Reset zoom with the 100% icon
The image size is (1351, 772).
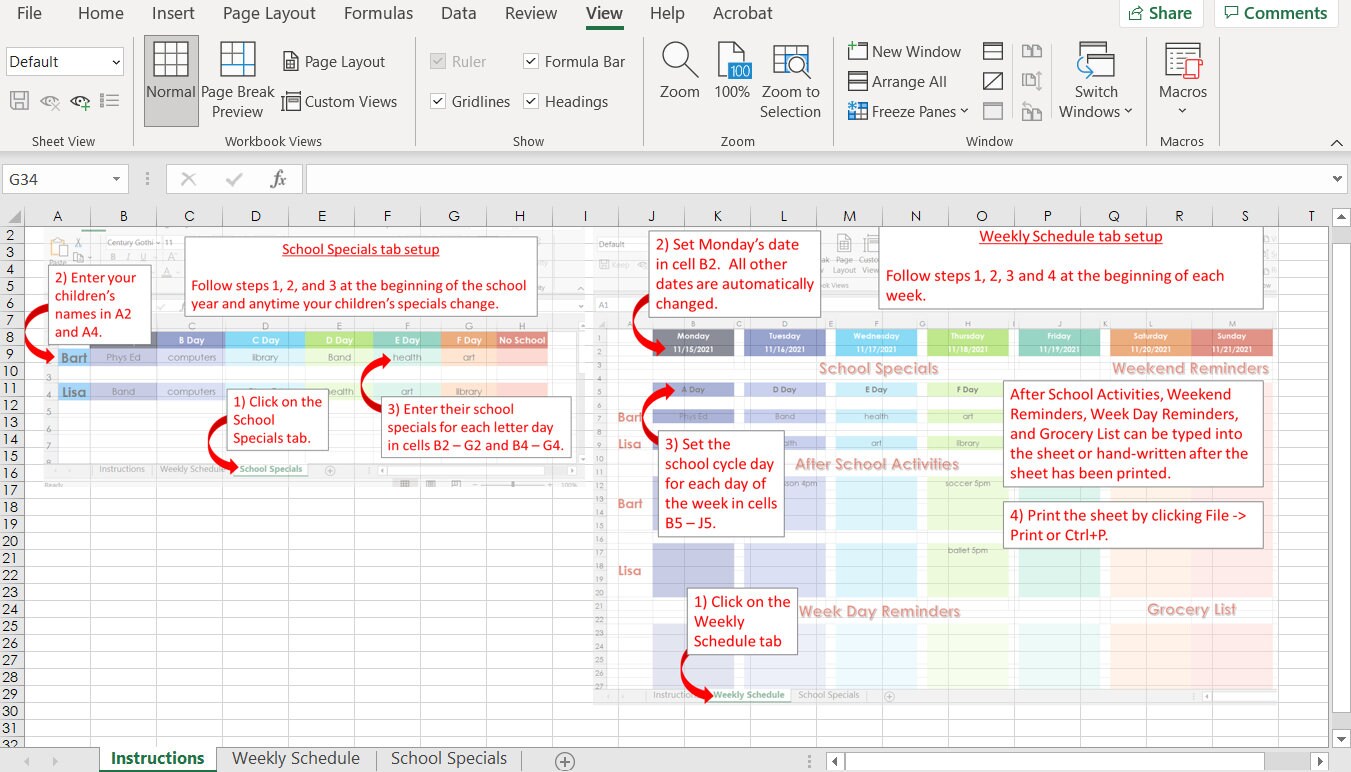(x=731, y=80)
